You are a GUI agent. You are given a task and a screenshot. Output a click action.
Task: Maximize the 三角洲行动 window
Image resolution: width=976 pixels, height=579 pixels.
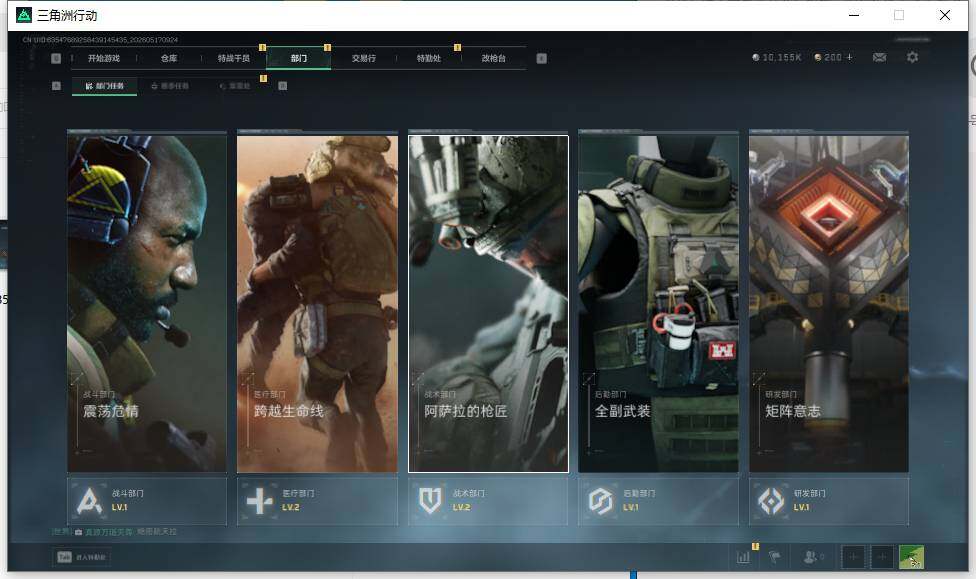[899, 15]
